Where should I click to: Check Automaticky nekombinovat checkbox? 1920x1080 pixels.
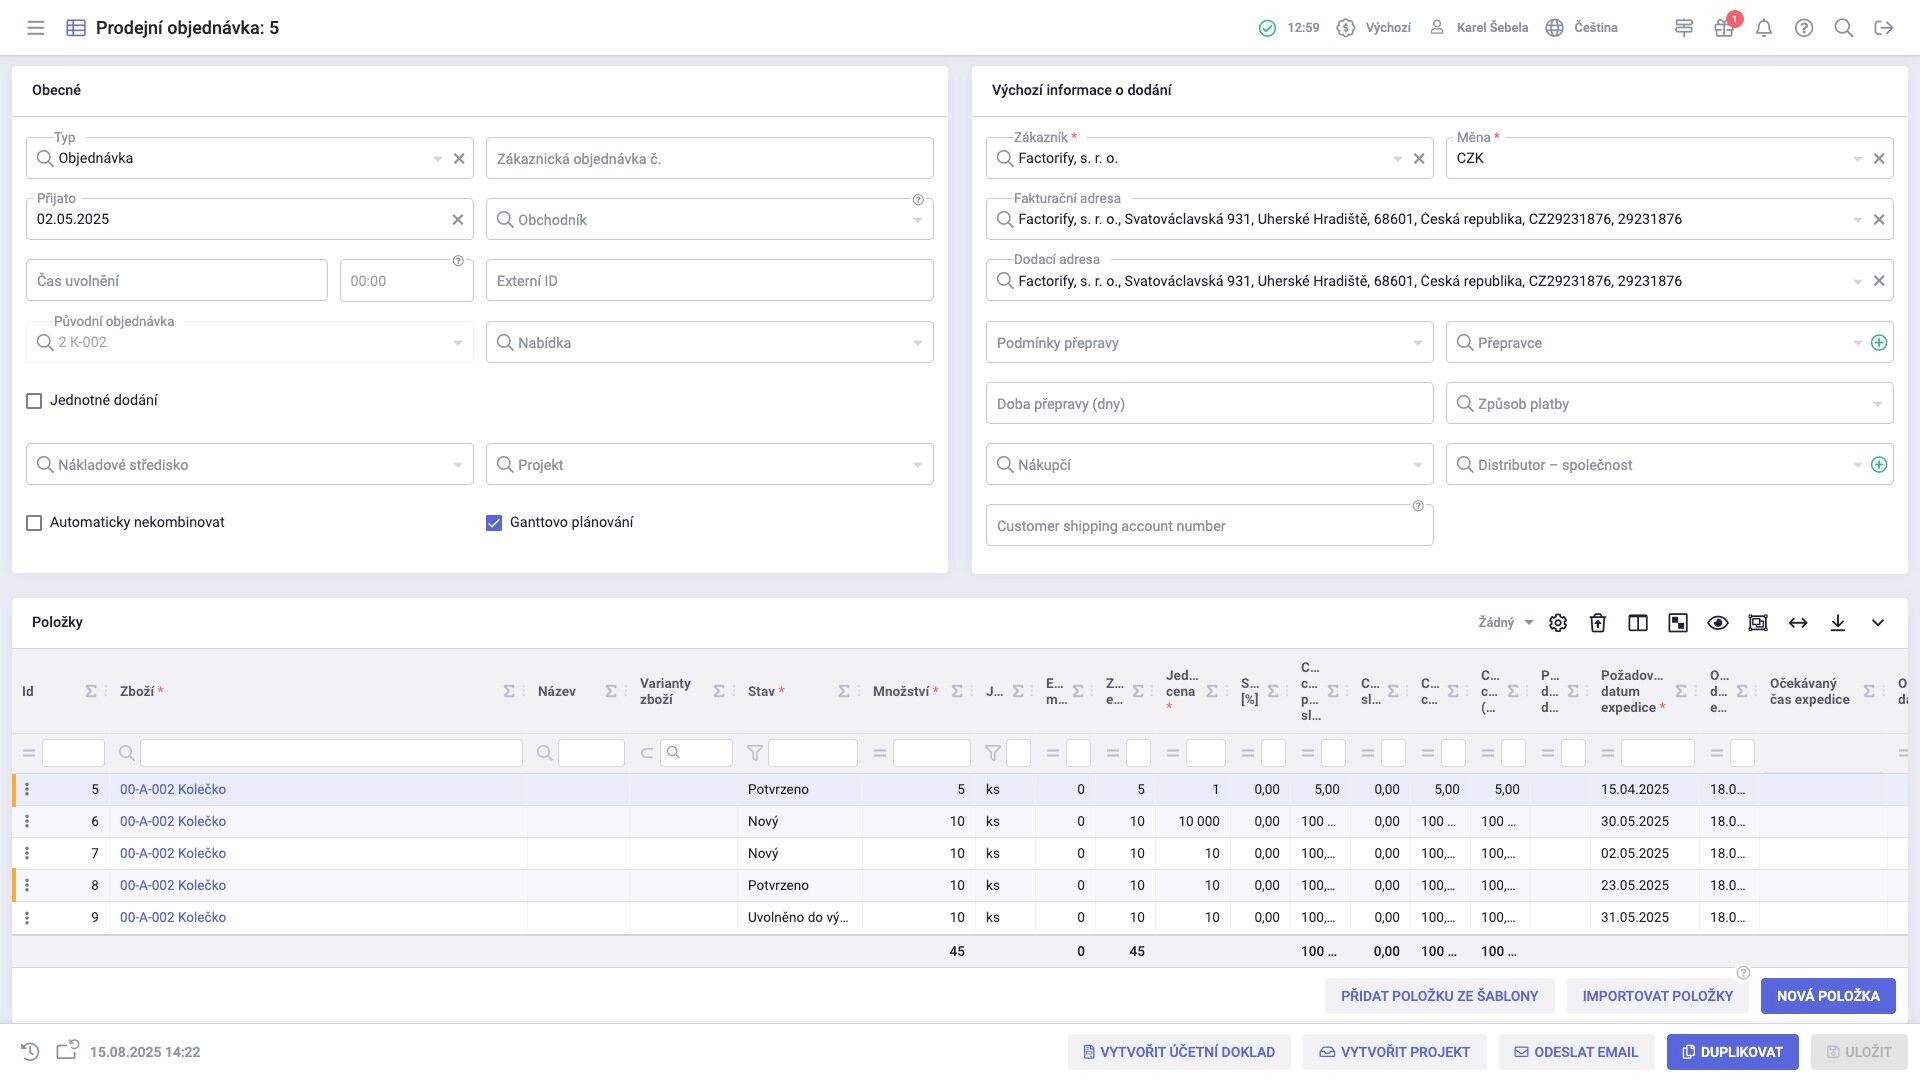pos(34,523)
